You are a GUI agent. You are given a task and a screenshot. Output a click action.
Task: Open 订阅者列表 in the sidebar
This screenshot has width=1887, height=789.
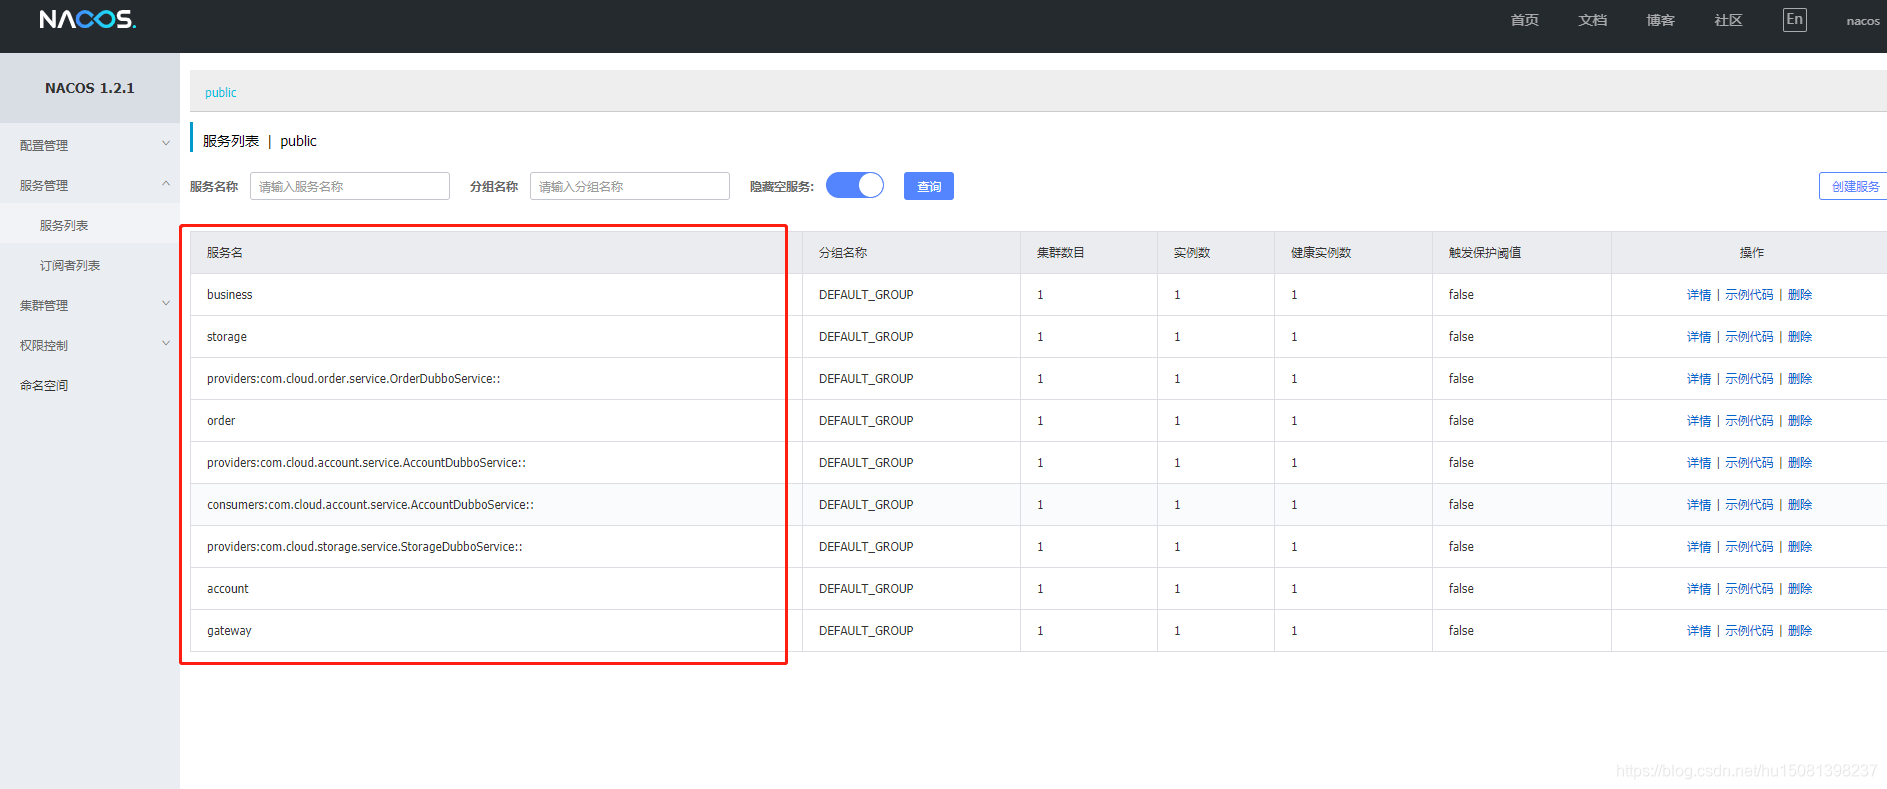coord(70,265)
